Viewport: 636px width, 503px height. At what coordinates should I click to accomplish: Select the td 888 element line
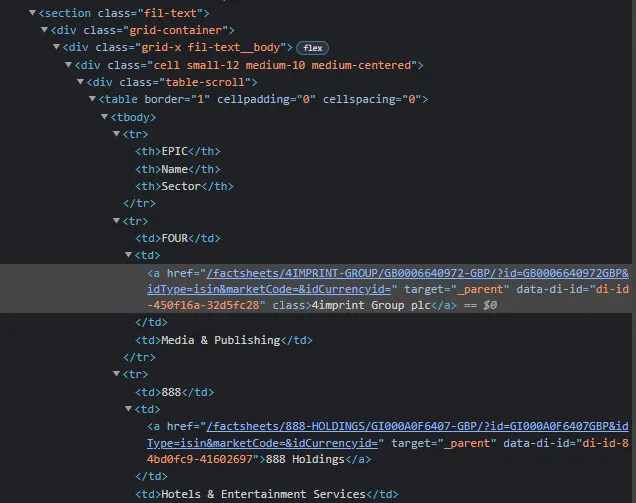coord(174,392)
